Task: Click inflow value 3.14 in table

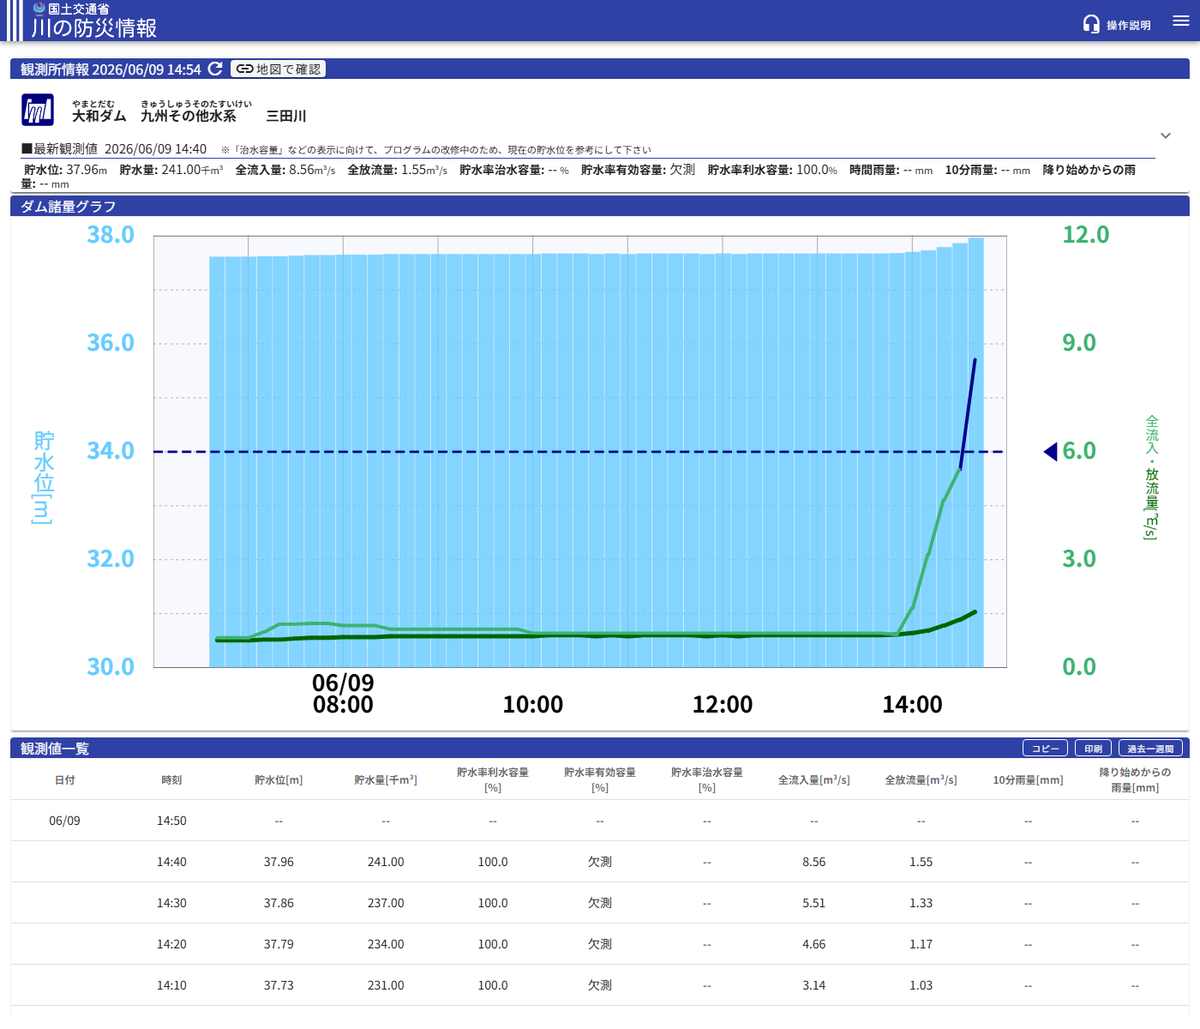Action: [814, 985]
